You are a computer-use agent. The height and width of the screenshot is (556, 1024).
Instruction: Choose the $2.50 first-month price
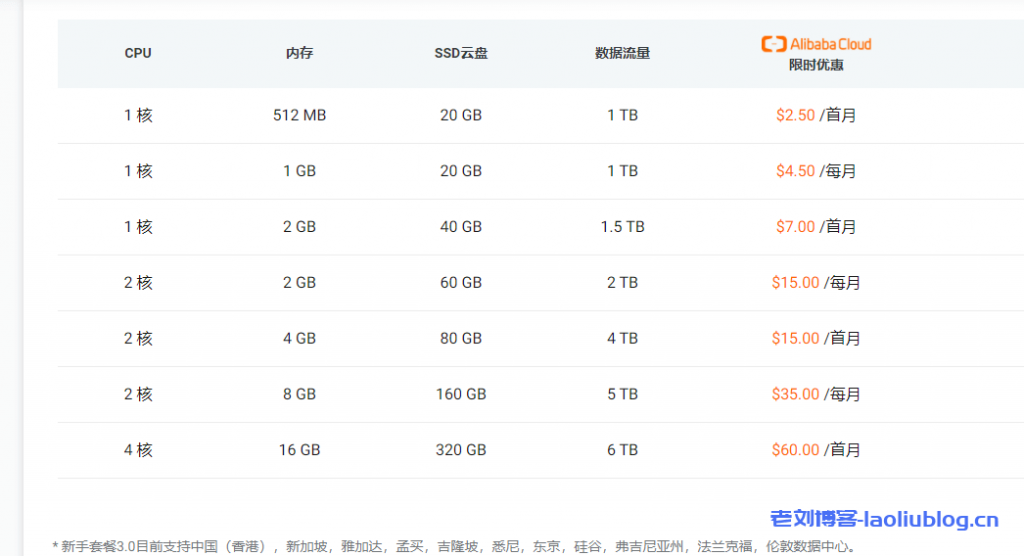coord(796,115)
